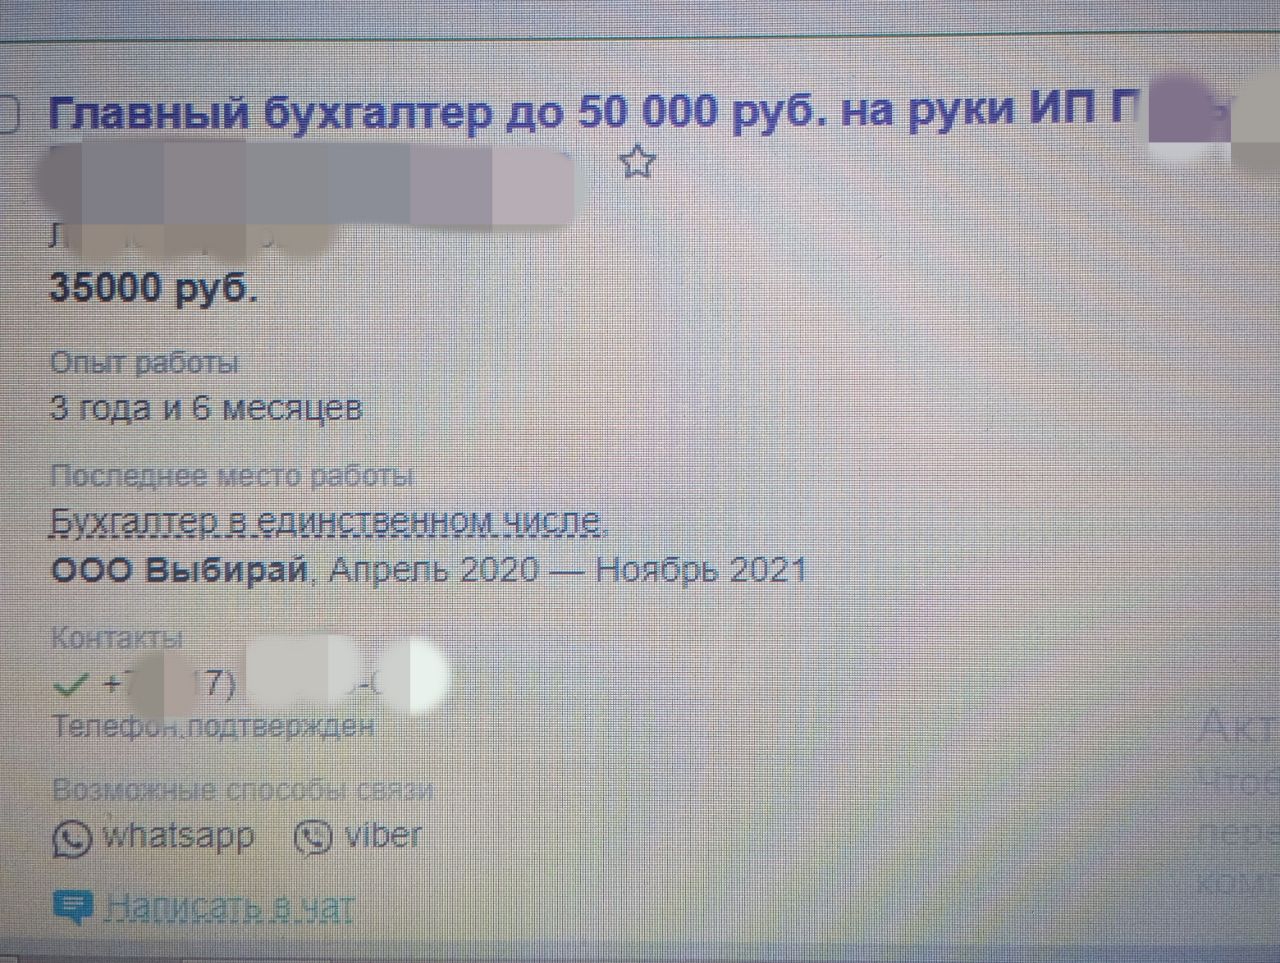
Task: Click the green phone-verified checkmark icon
Action: coord(70,685)
